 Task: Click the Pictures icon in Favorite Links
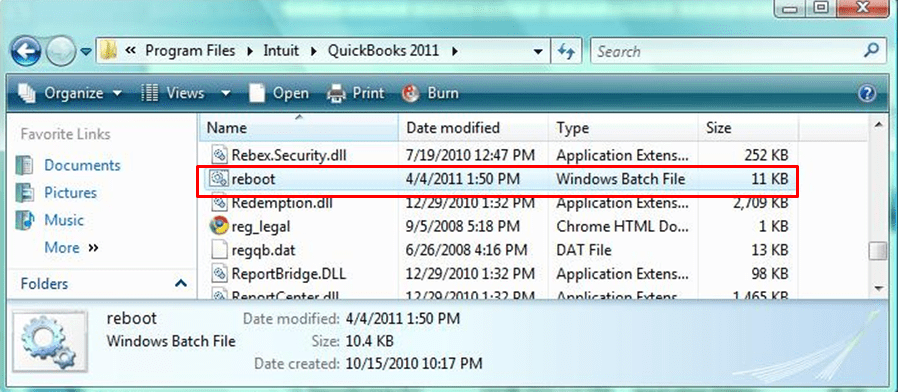24,193
